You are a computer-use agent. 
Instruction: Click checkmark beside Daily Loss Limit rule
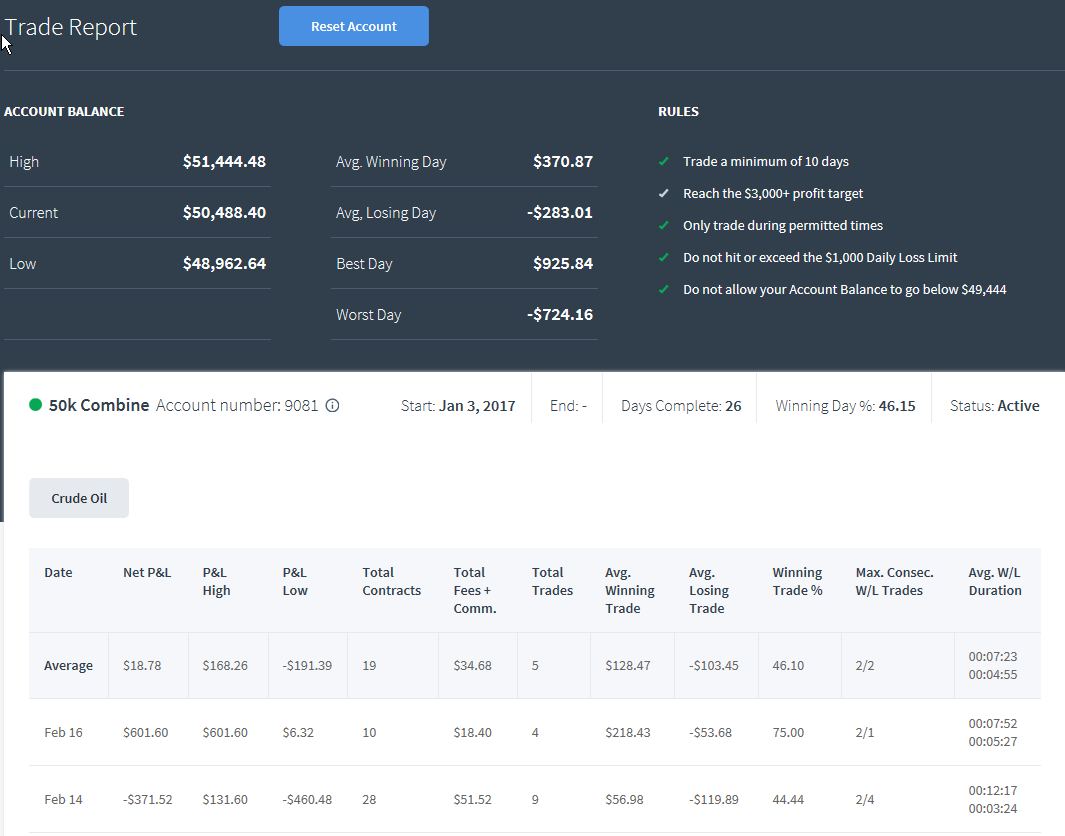664,257
